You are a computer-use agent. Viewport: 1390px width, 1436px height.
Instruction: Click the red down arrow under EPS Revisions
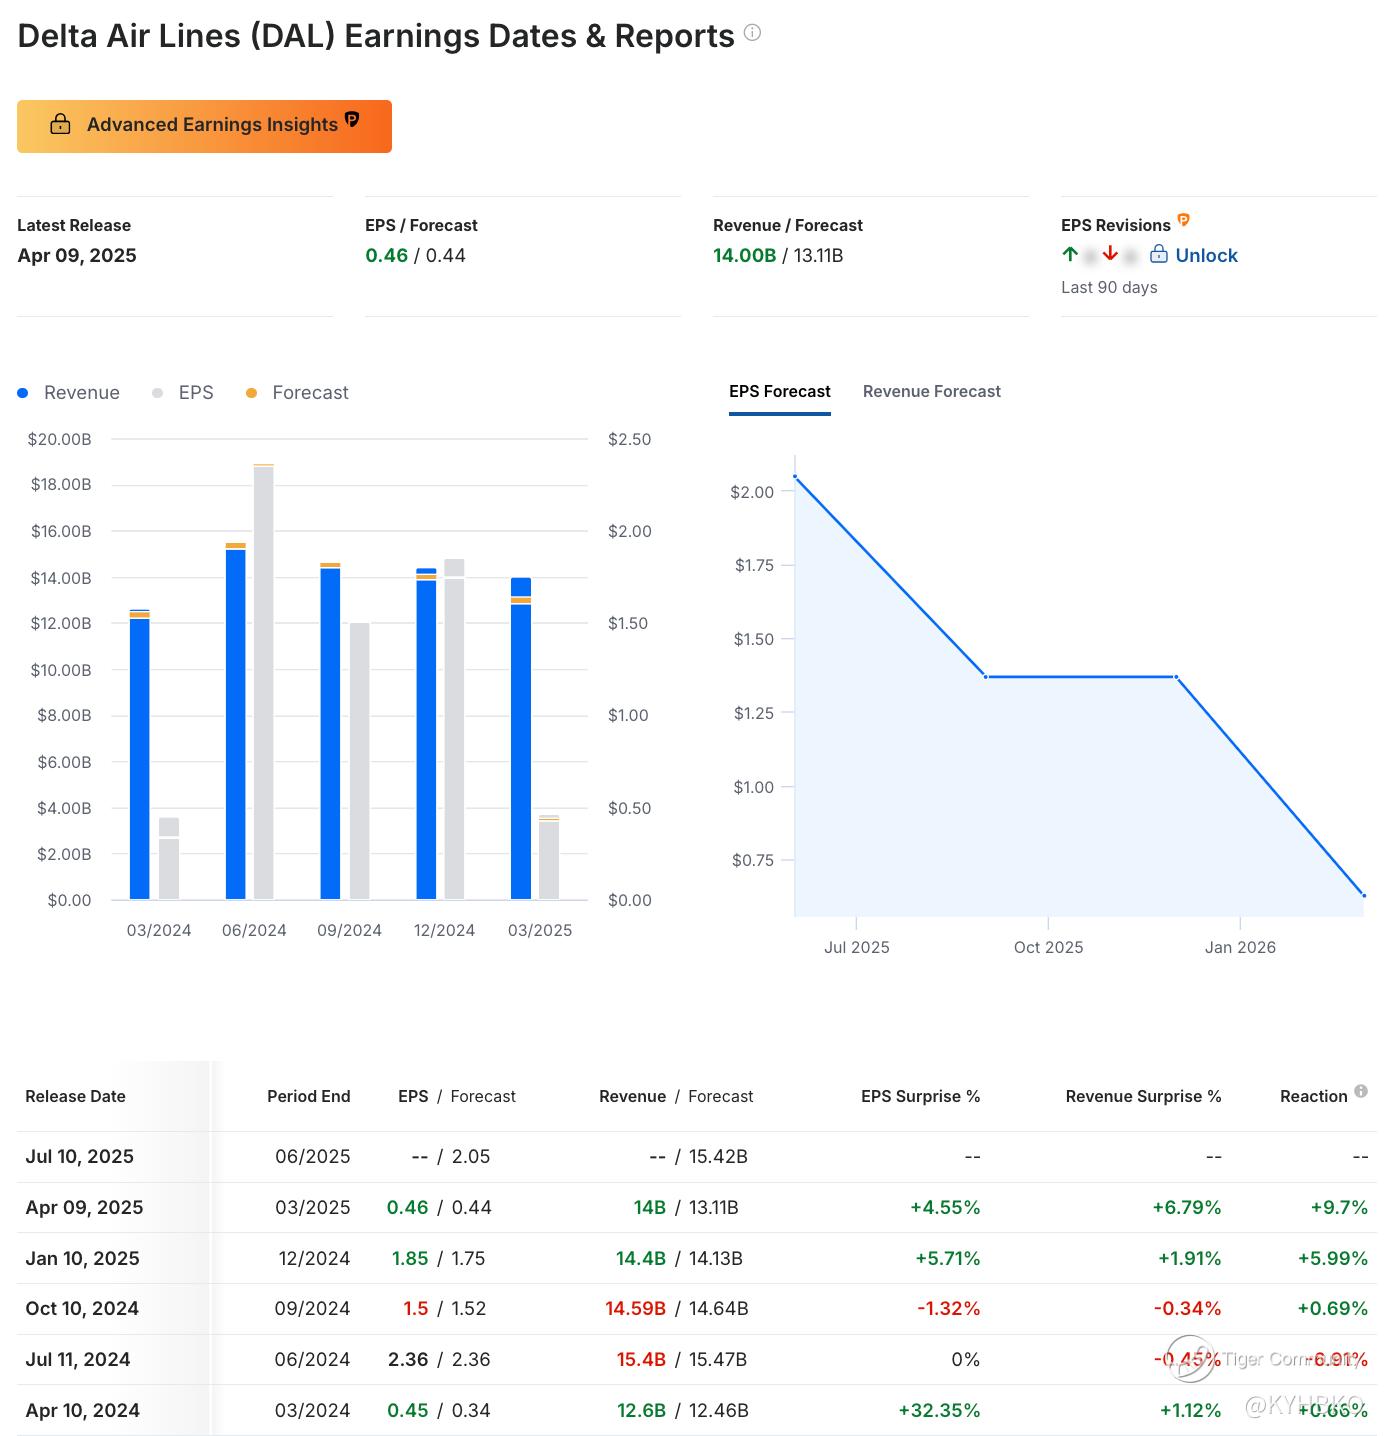[1110, 254]
